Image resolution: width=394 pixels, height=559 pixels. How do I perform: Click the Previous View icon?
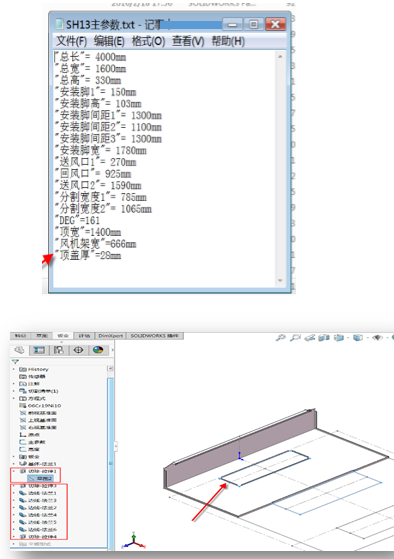pos(309,337)
